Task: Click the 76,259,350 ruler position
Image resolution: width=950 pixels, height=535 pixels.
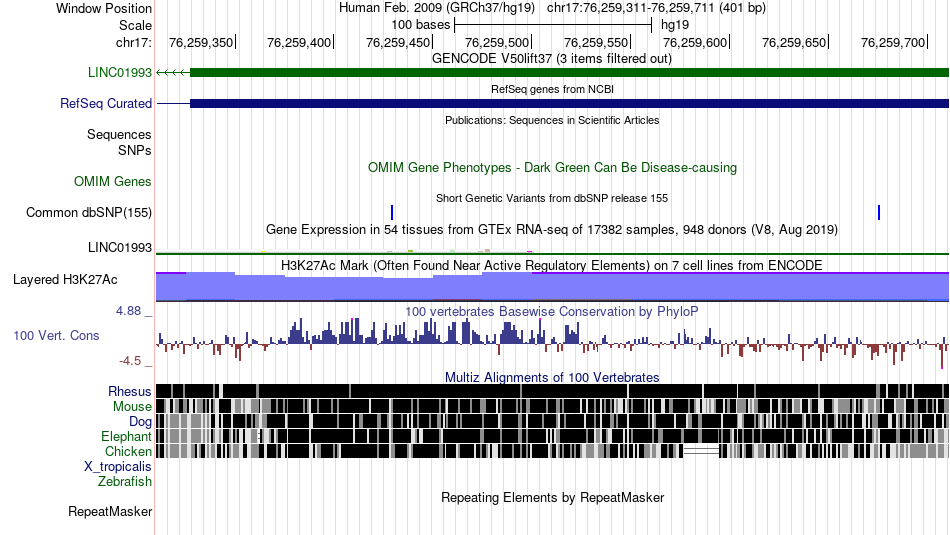Action: pyautogui.click(x=201, y=42)
